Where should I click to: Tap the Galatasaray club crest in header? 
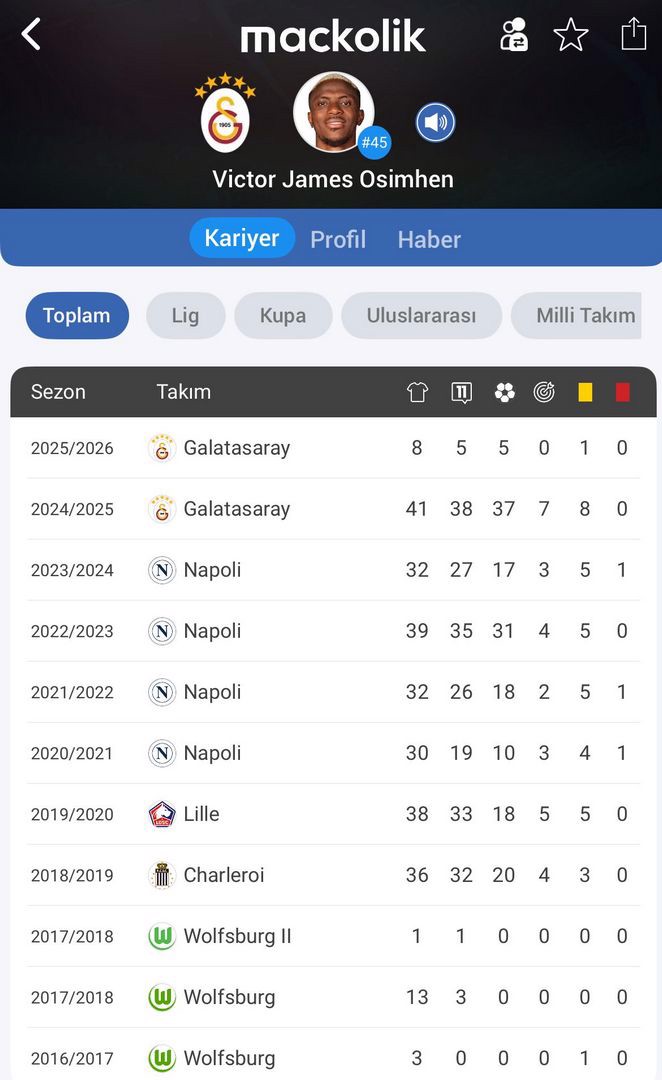pos(226,117)
